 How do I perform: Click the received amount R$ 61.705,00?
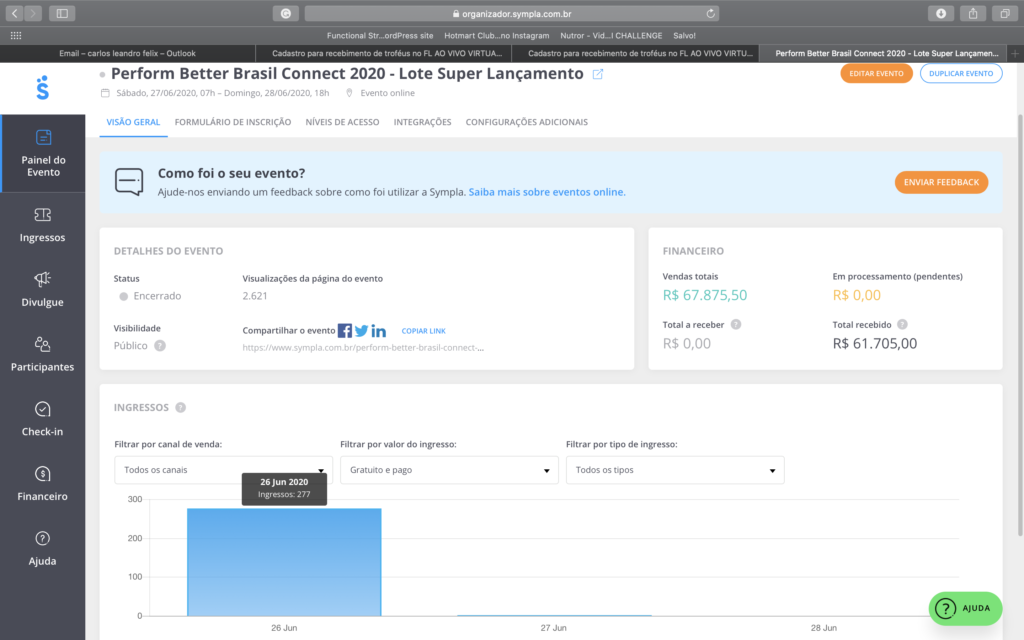[874, 344]
